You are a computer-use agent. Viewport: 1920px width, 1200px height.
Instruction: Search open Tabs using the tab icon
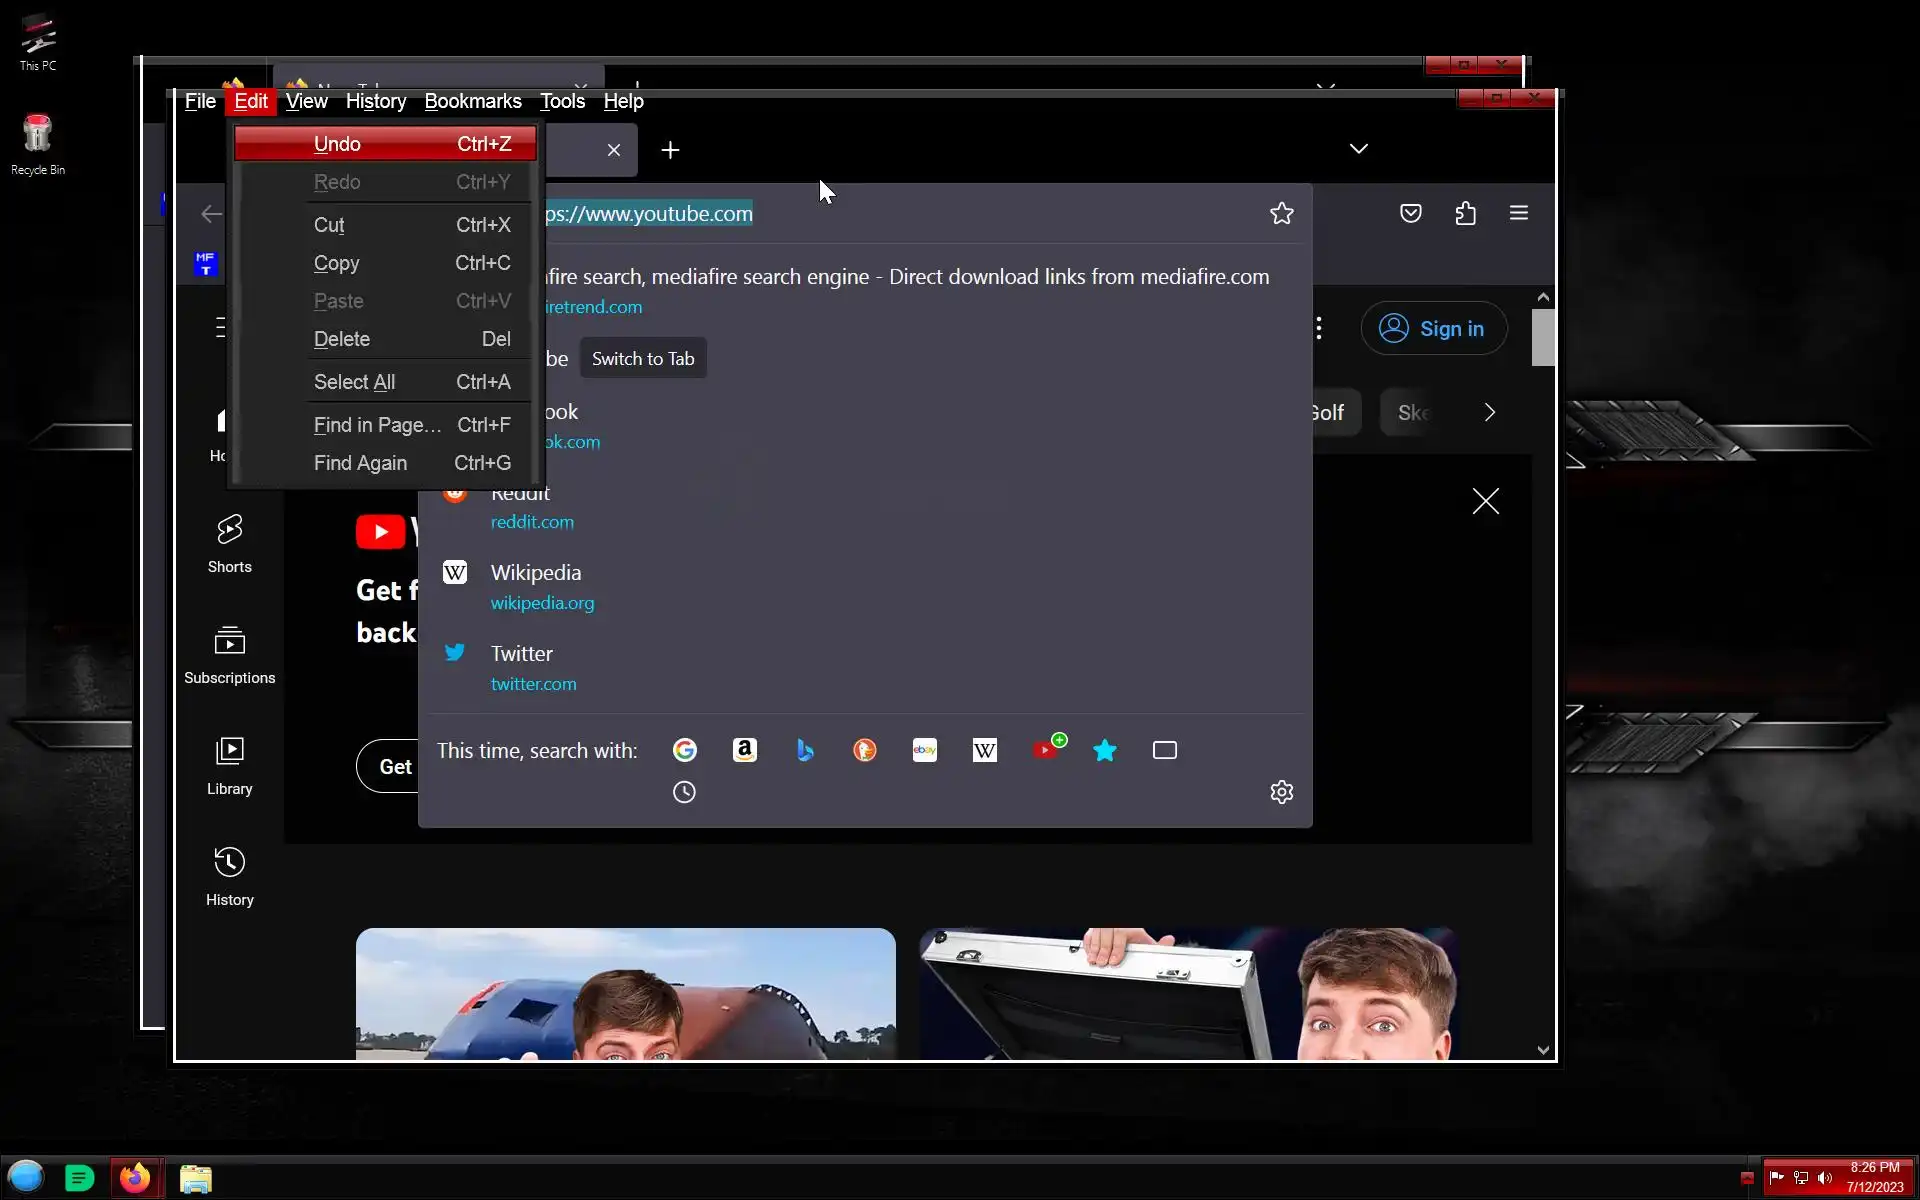point(1164,750)
